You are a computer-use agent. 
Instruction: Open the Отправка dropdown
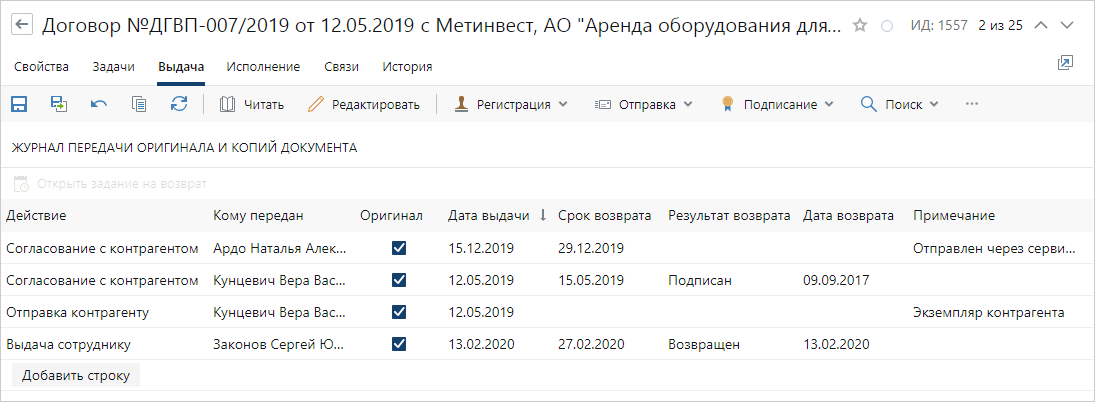click(644, 105)
